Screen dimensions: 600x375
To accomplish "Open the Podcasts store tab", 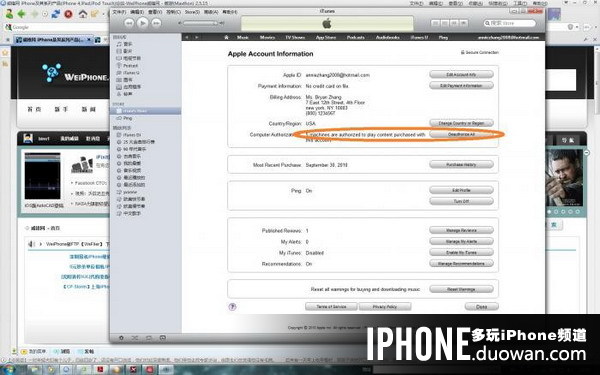I will click(x=355, y=37).
